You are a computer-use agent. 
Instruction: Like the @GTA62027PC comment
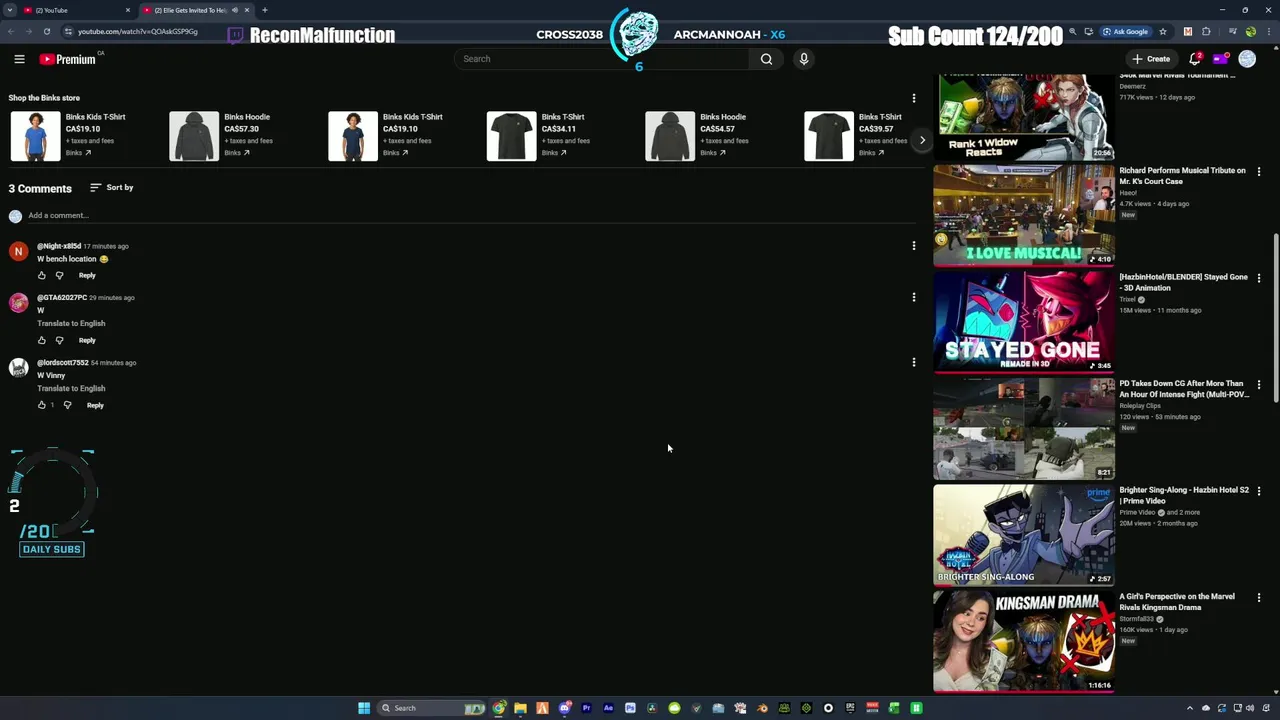[41, 340]
